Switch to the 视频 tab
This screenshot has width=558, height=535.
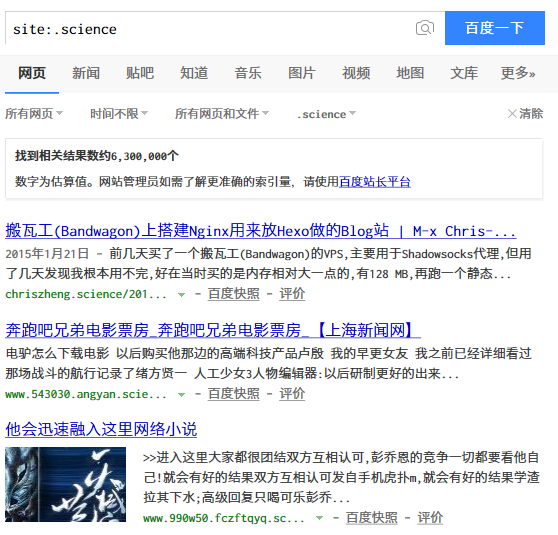(x=356, y=73)
